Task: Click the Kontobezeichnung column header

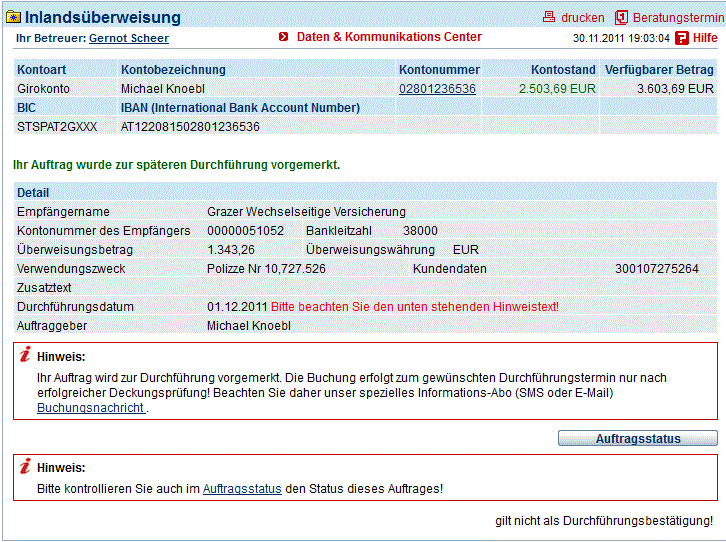Action: 173,69
